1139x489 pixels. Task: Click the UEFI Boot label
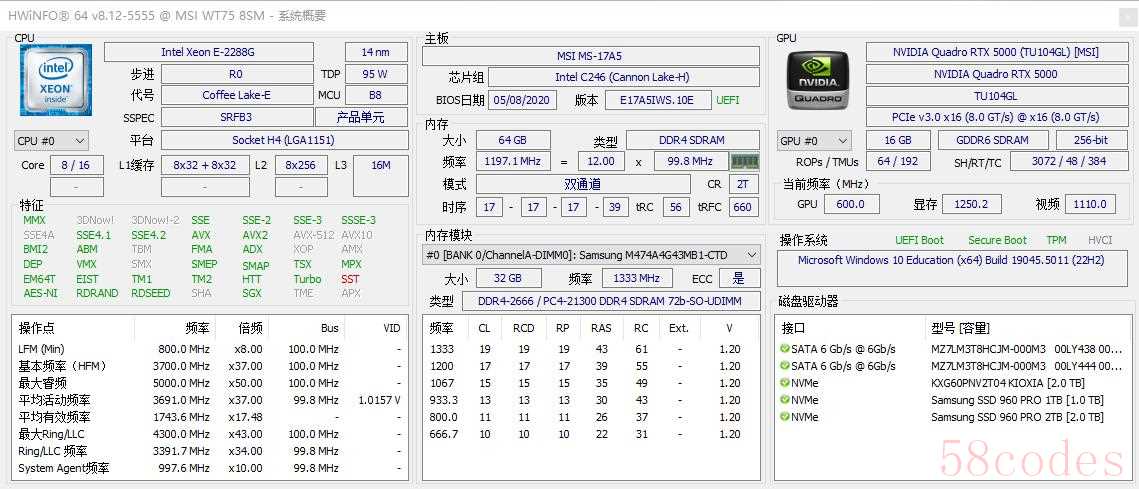point(919,240)
